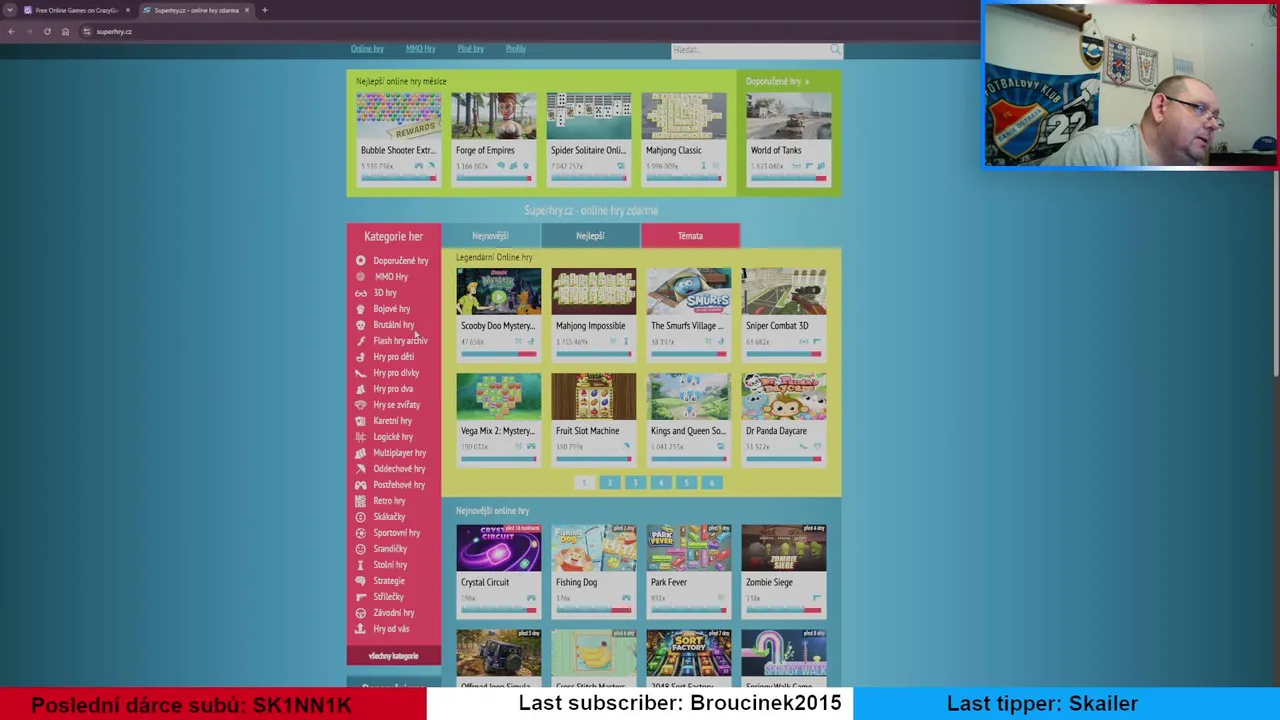Click the icon beside Skákačky

click(361, 517)
